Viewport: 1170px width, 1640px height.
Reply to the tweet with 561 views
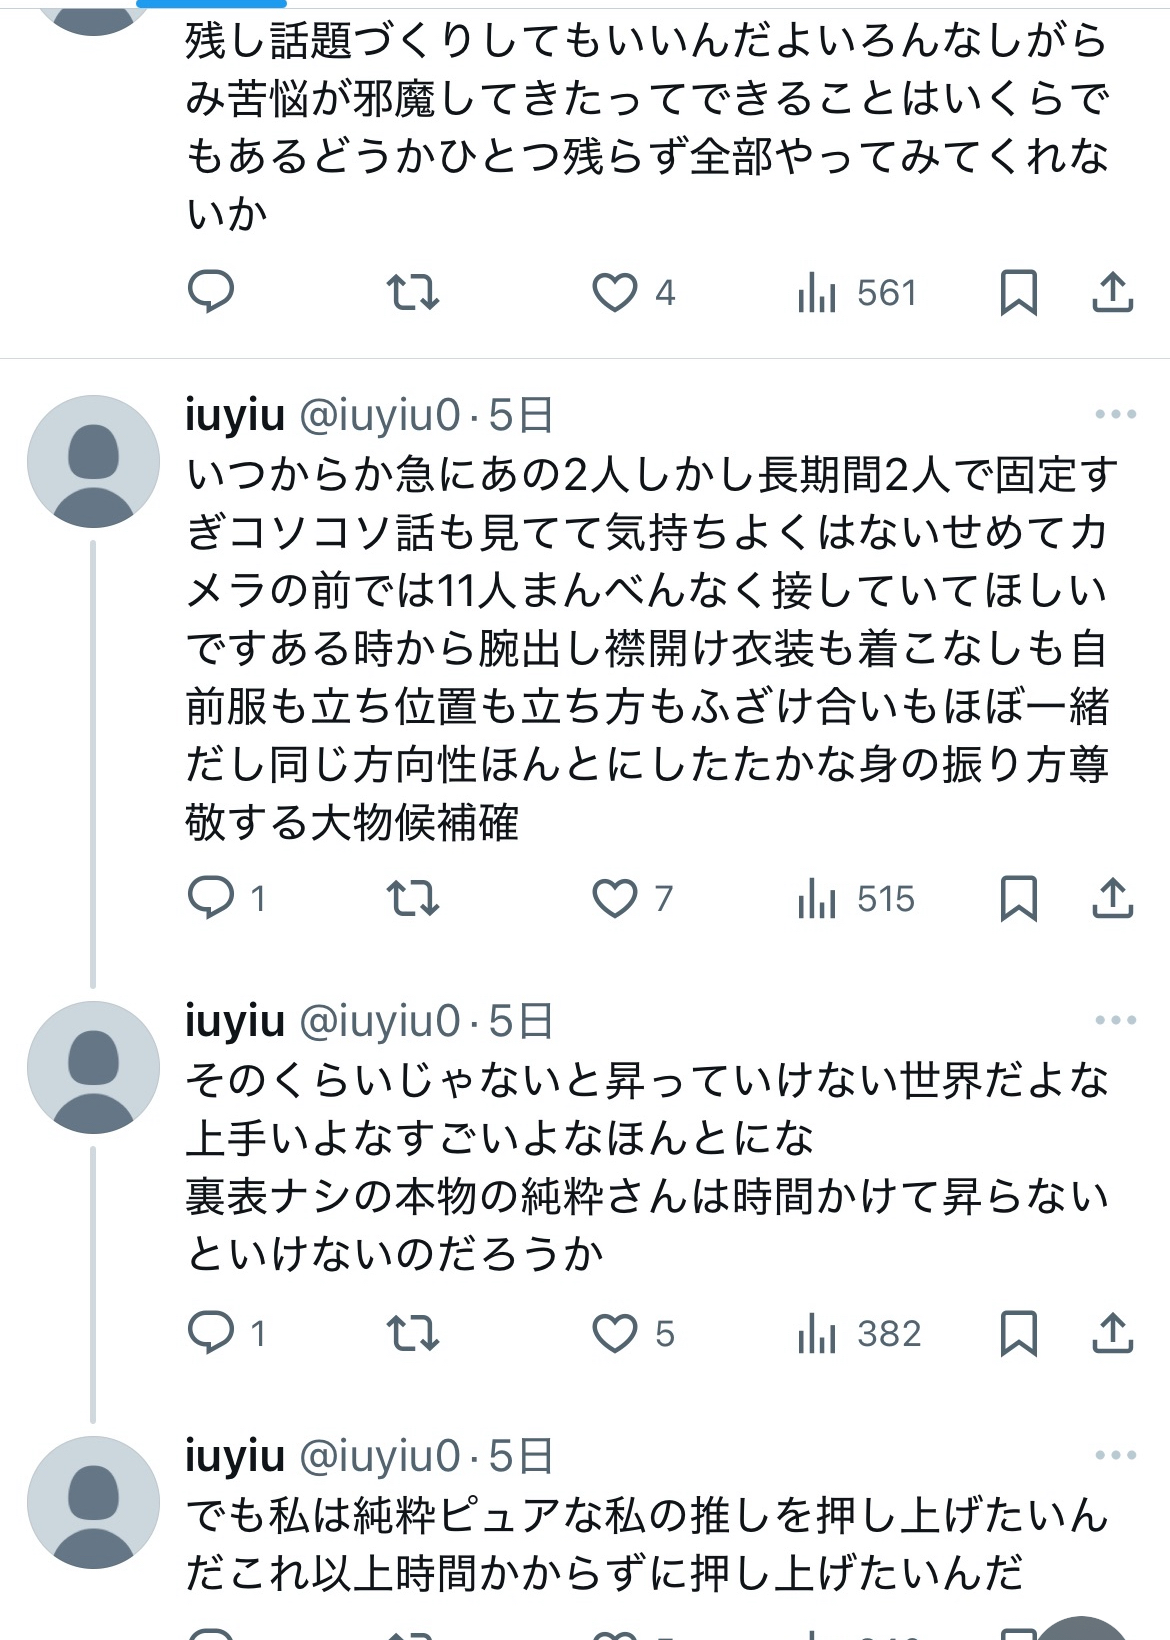click(x=211, y=293)
